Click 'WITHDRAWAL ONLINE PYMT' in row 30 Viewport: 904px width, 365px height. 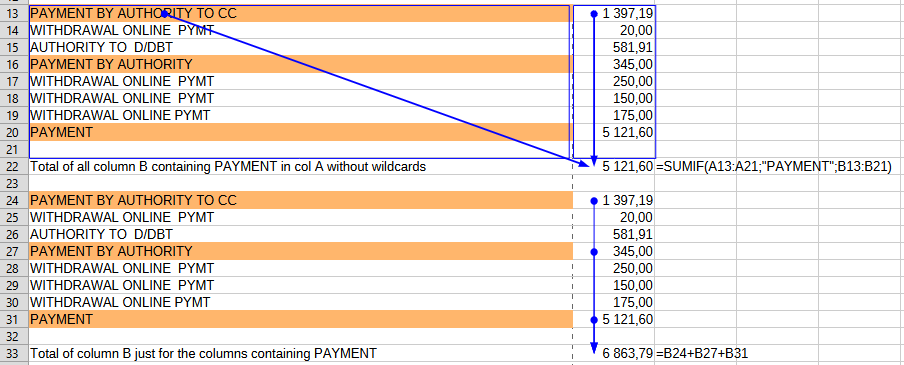tap(120, 302)
